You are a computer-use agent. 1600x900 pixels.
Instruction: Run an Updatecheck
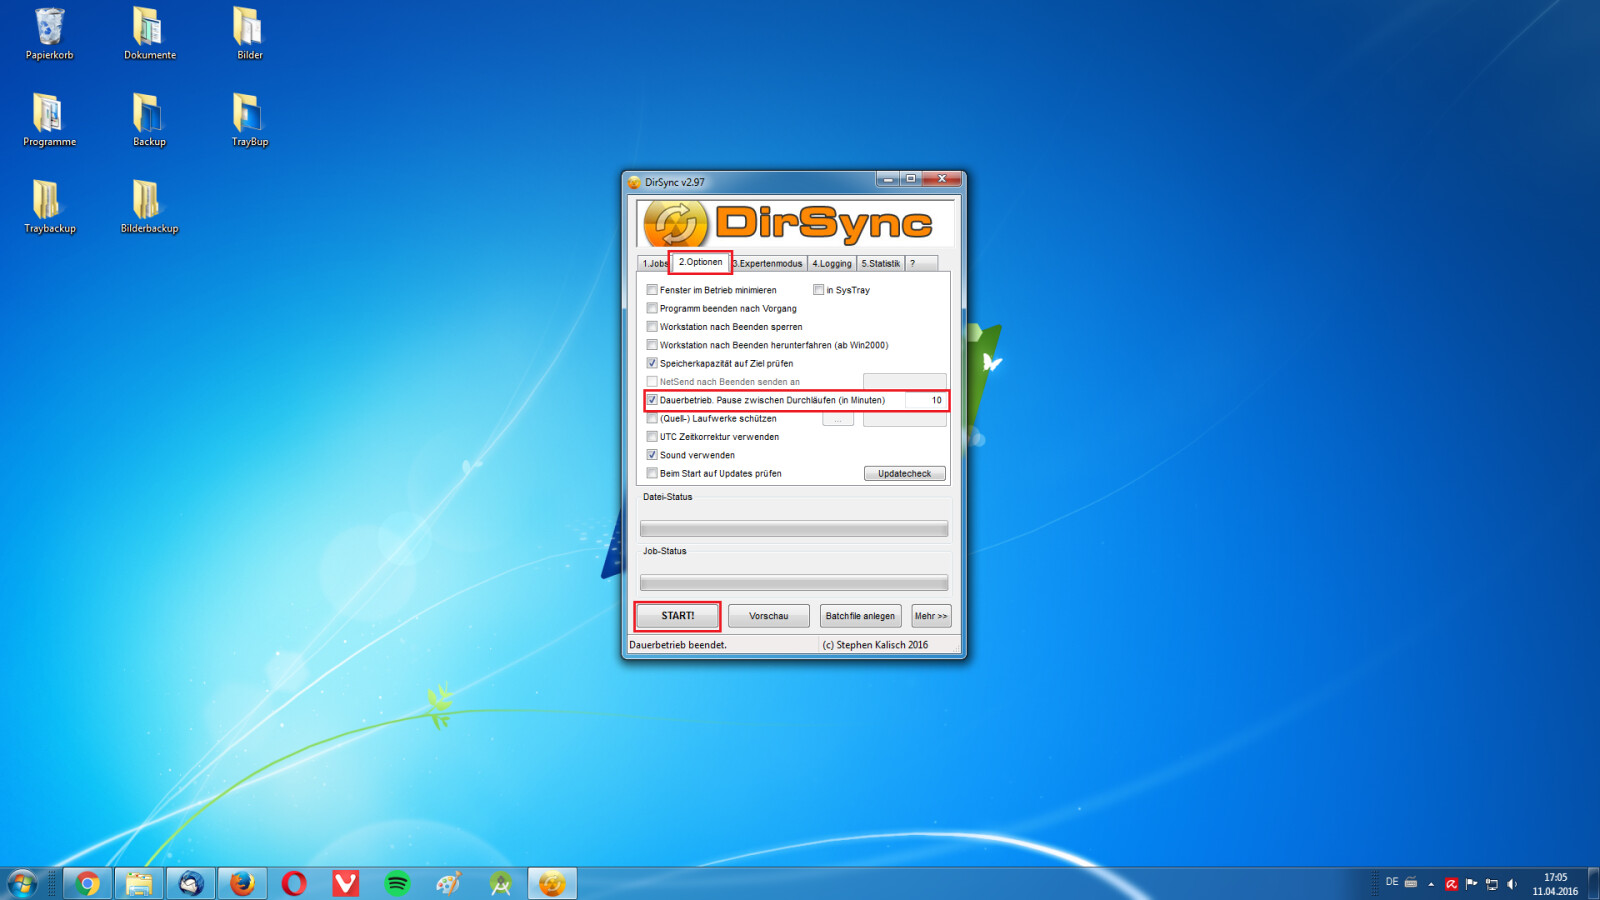(x=903, y=473)
